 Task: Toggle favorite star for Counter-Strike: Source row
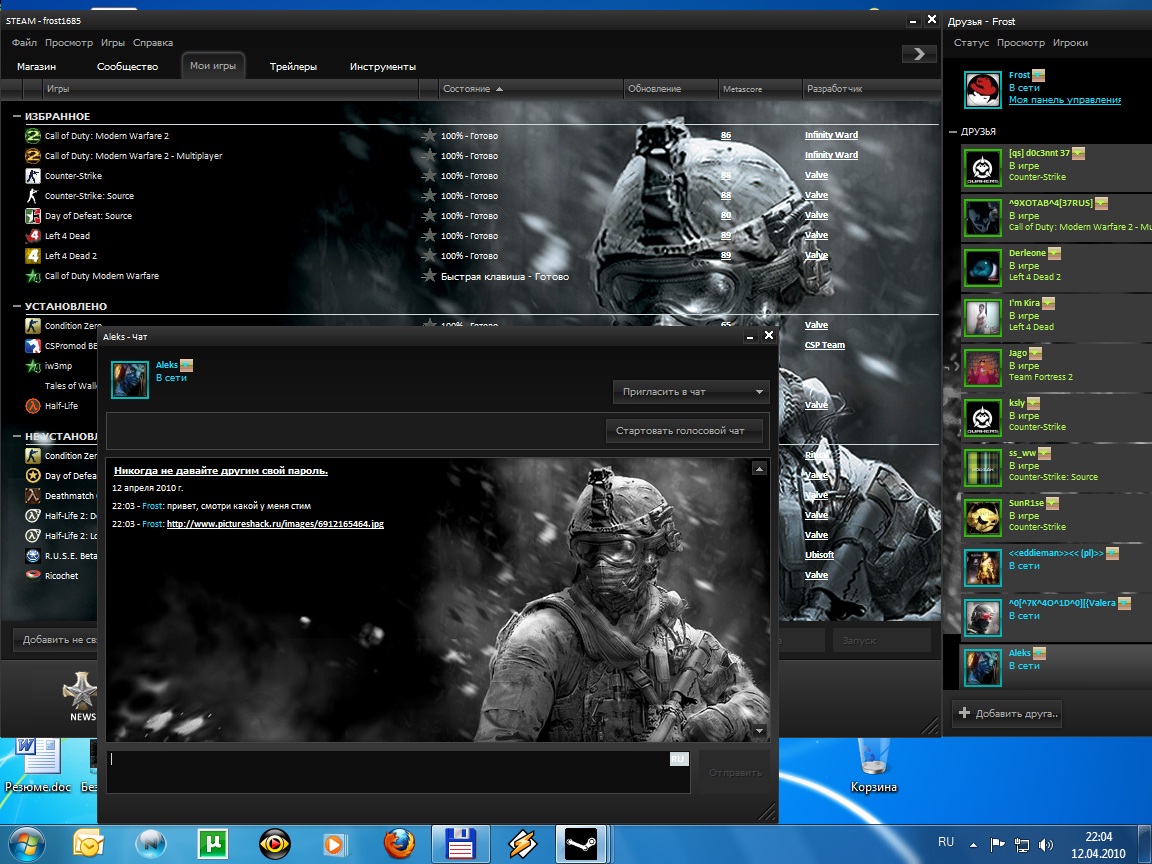(x=429, y=195)
